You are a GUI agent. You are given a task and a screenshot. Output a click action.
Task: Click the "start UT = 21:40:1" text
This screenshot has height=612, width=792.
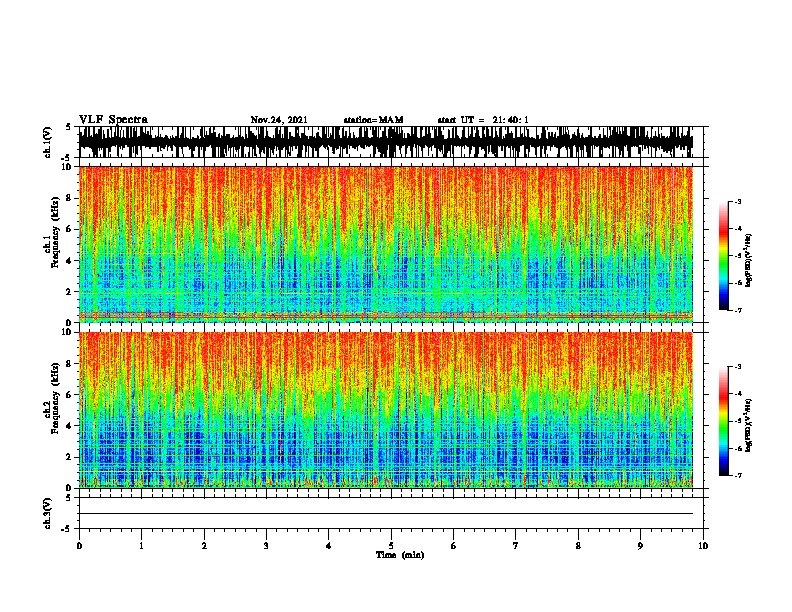(x=483, y=120)
